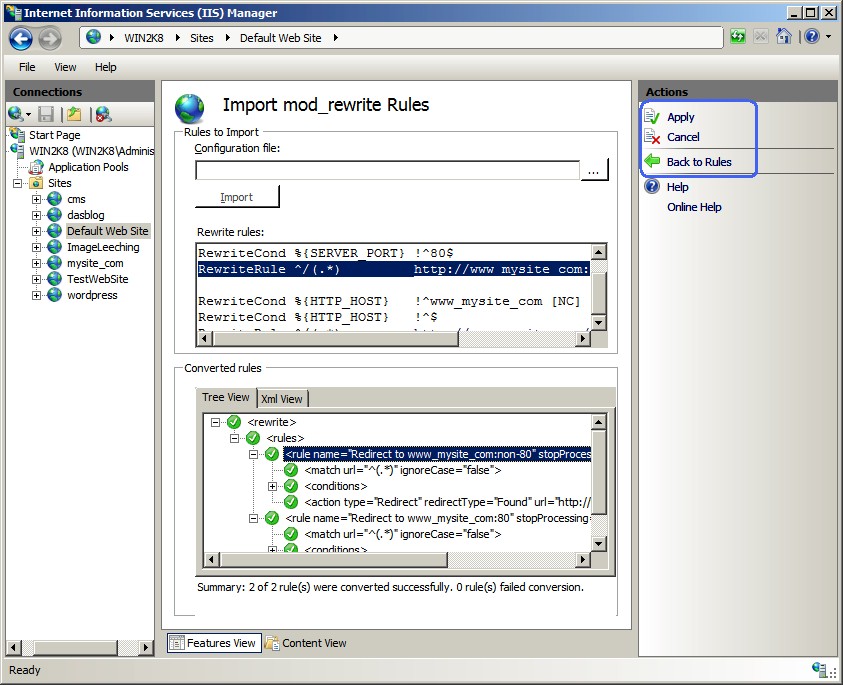Click the Cancel link in Actions
This screenshot has width=843, height=685.
click(683, 137)
